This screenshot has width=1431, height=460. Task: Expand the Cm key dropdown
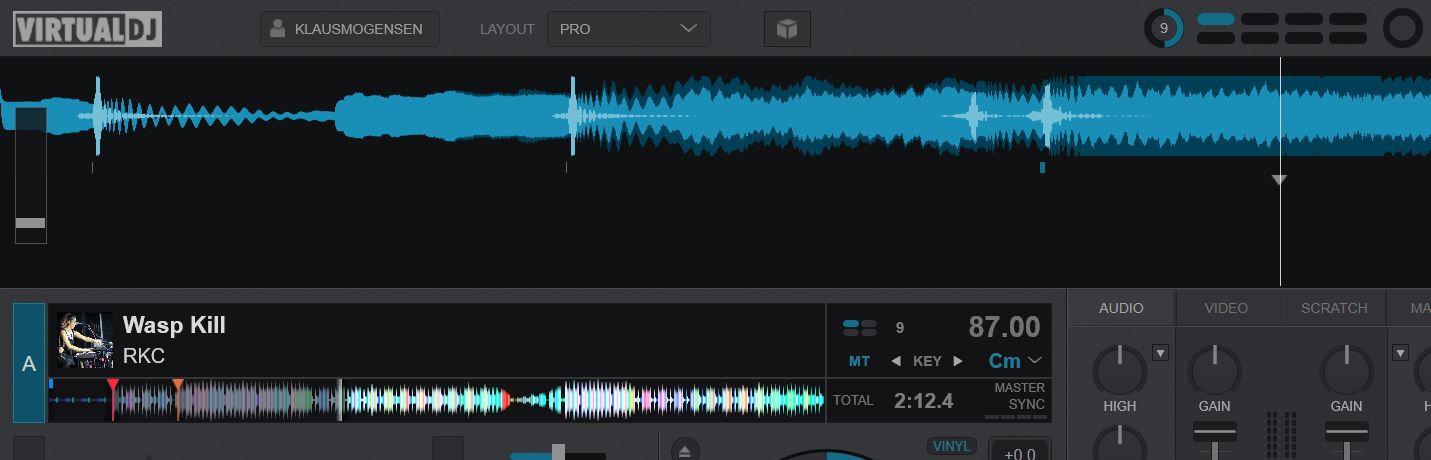pyautogui.click(x=1035, y=361)
